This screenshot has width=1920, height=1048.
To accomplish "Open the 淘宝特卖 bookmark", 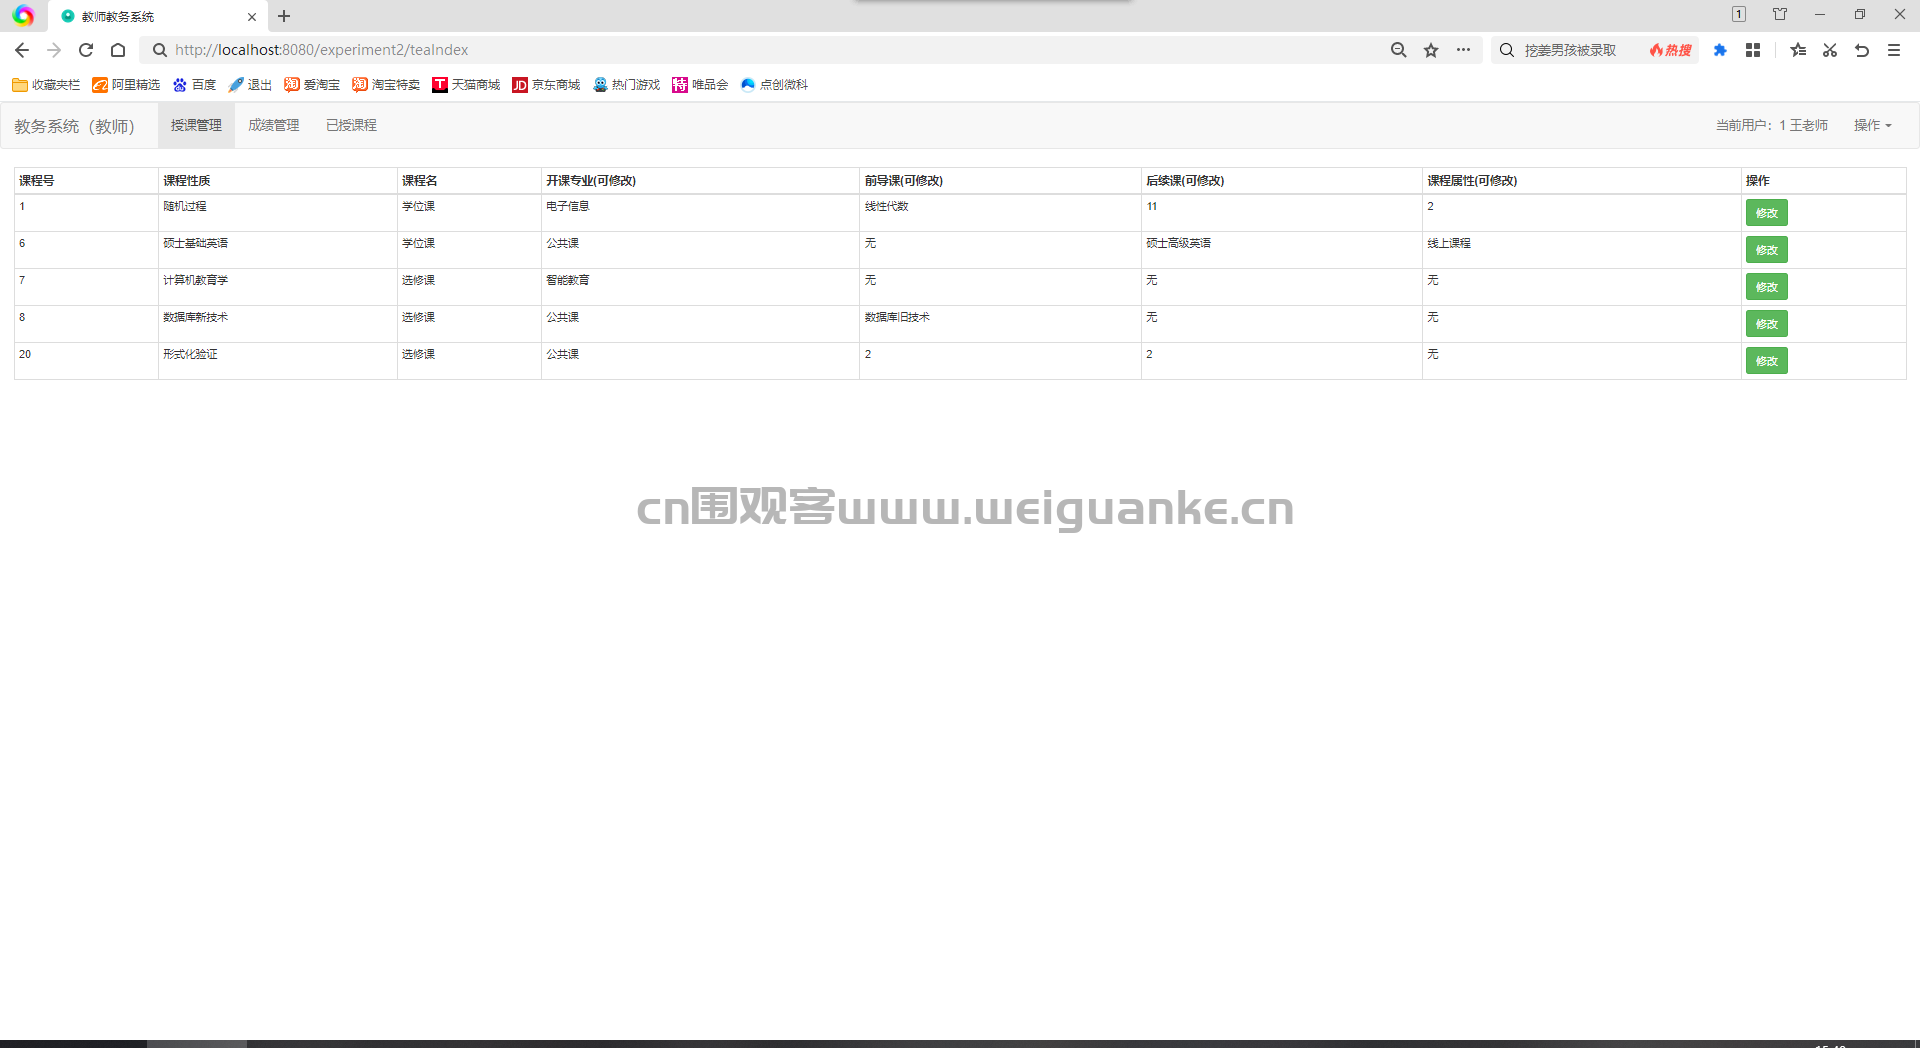I will 386,85.
